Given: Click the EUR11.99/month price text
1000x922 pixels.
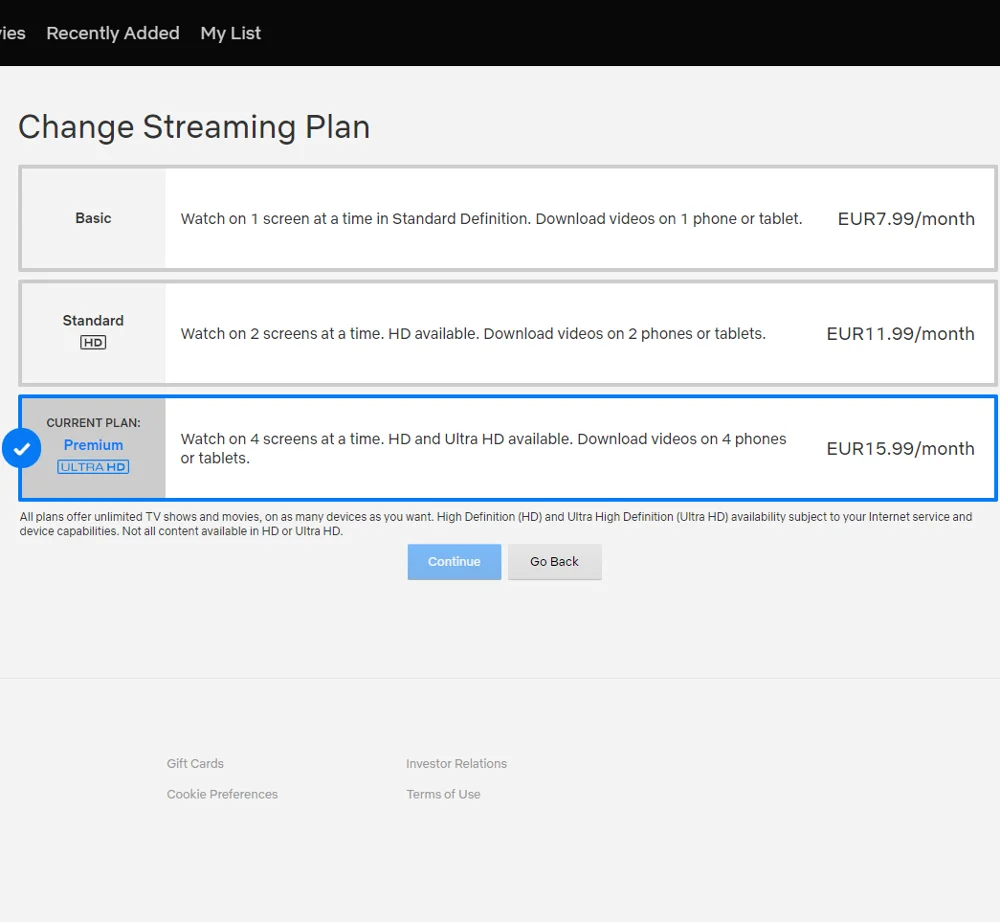Looking at the screenshot, I should 901,333.
